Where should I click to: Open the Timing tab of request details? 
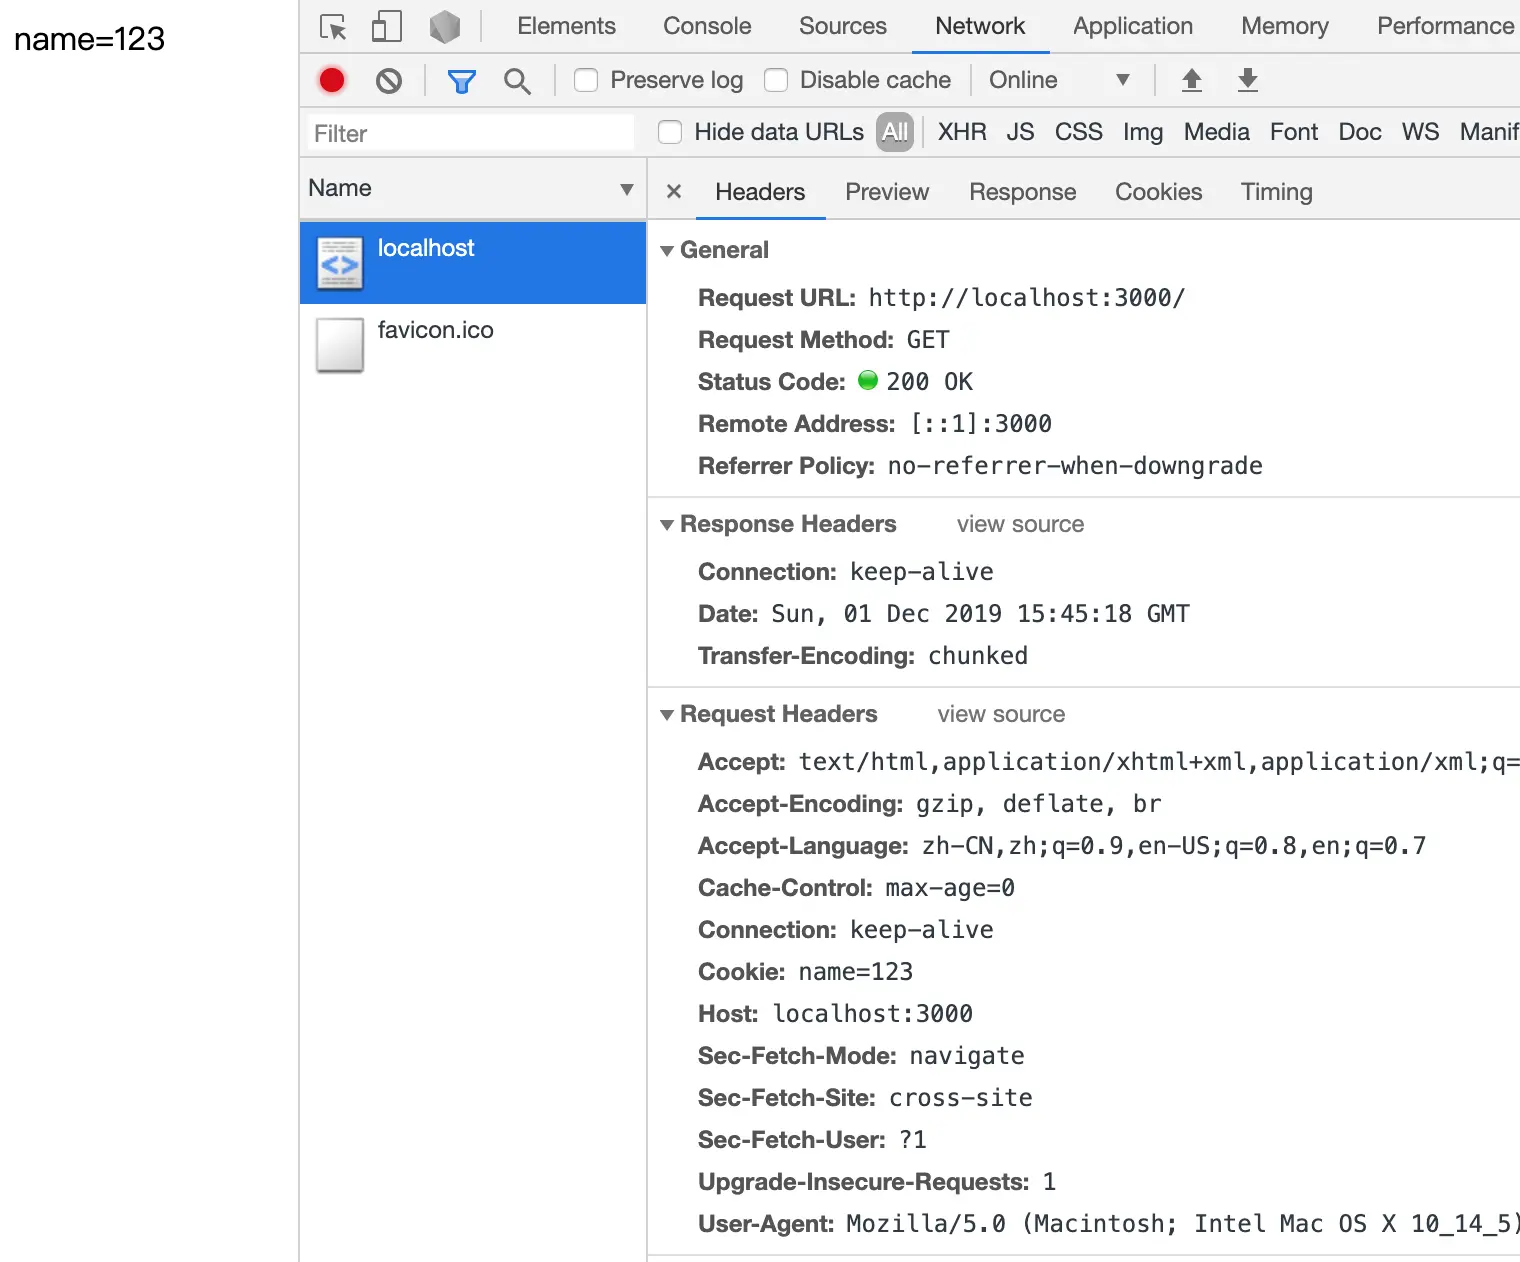pyautogui.click(x=1276, y=192)
